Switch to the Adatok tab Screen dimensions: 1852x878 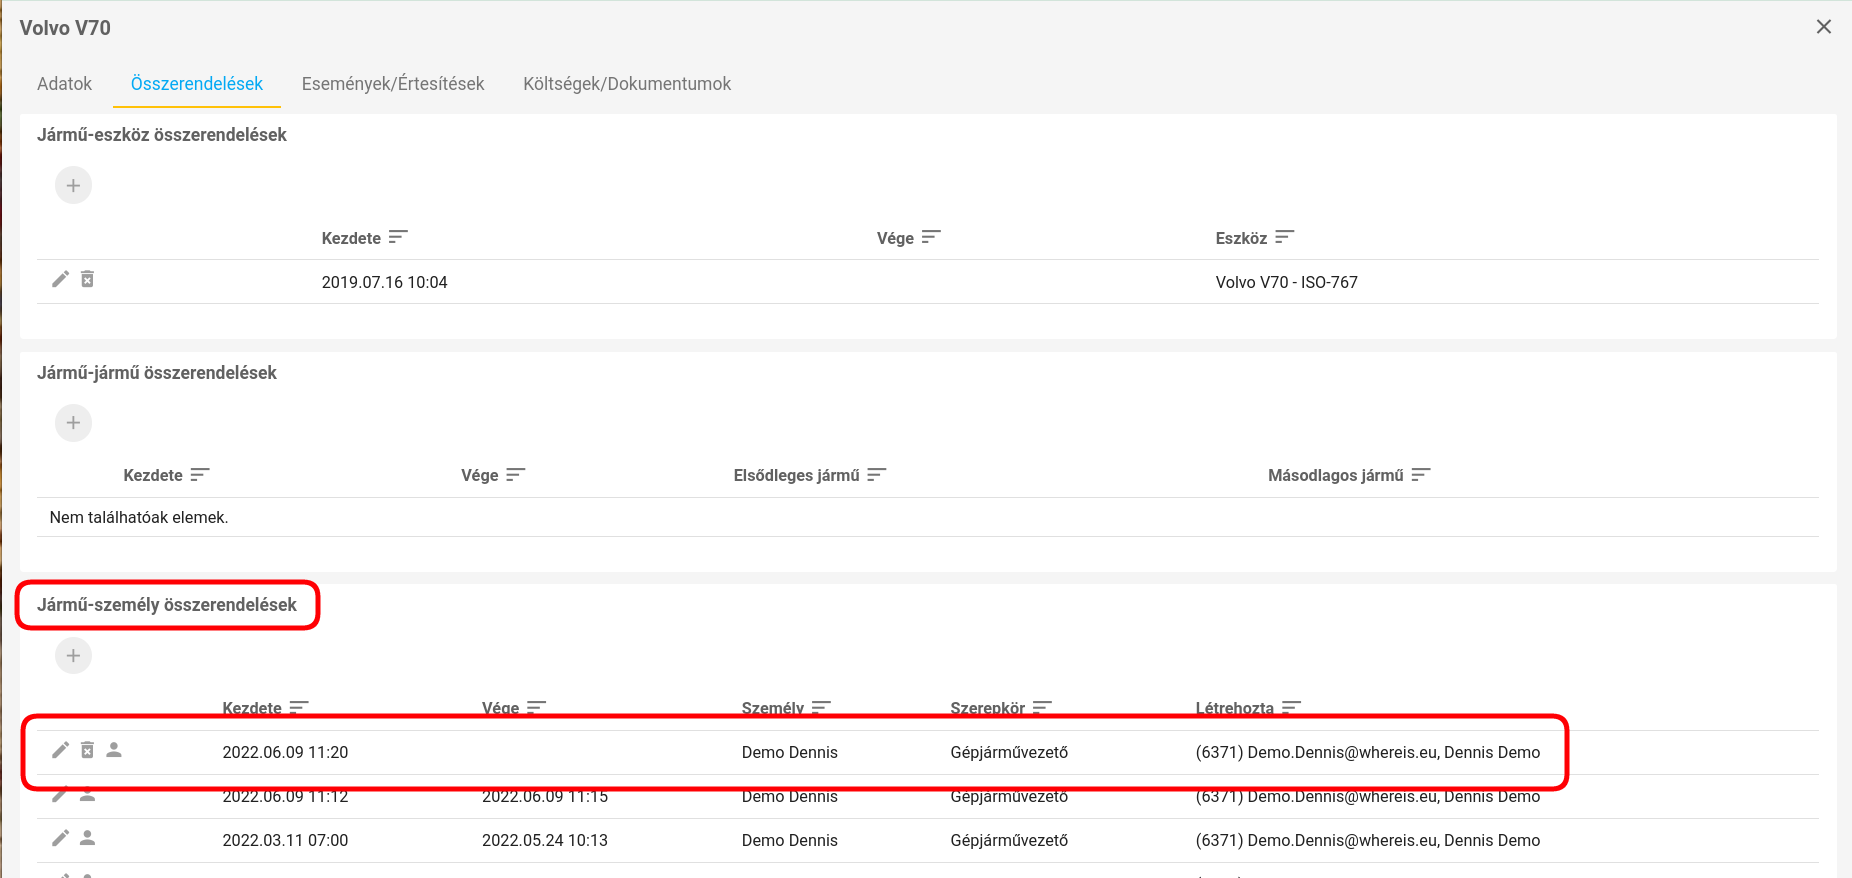click(x=64, y=84)
